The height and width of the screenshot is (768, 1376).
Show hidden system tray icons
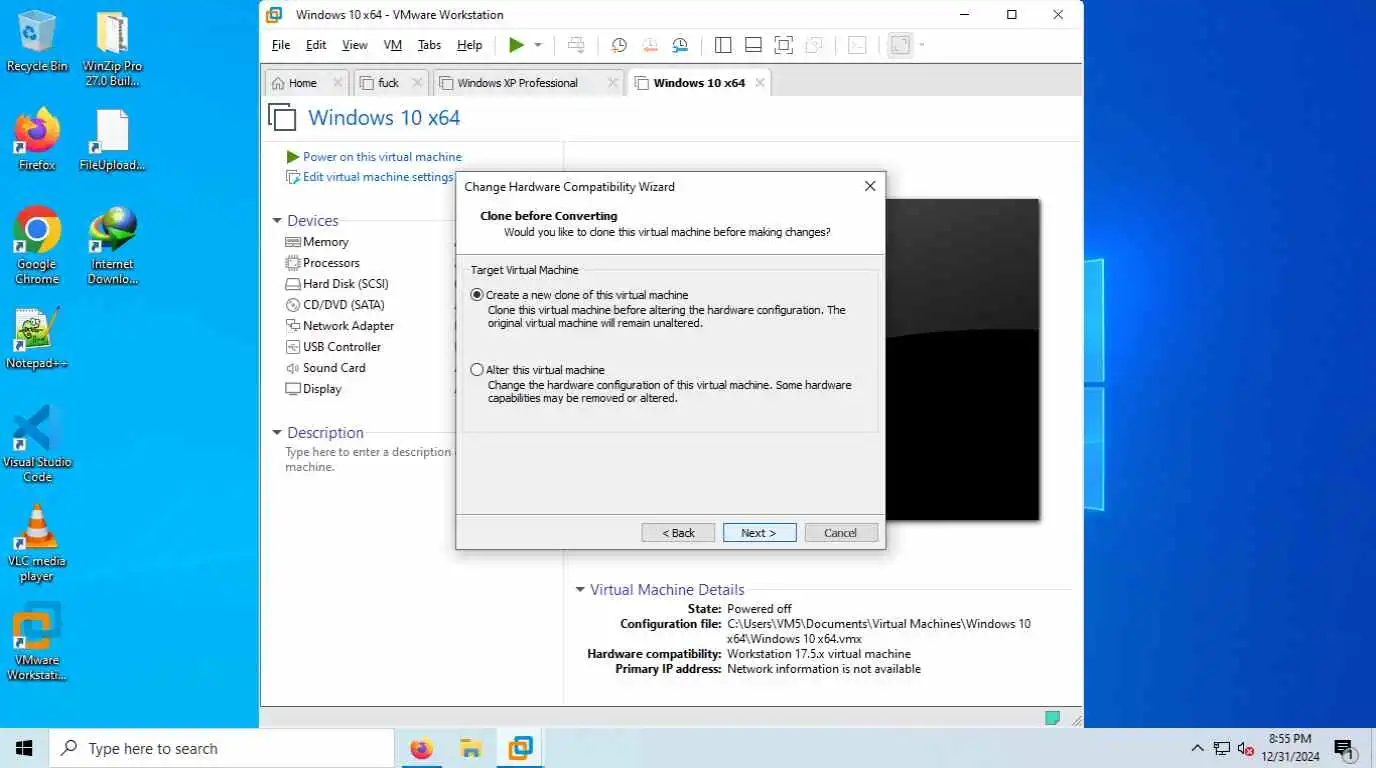point(1197,748)
